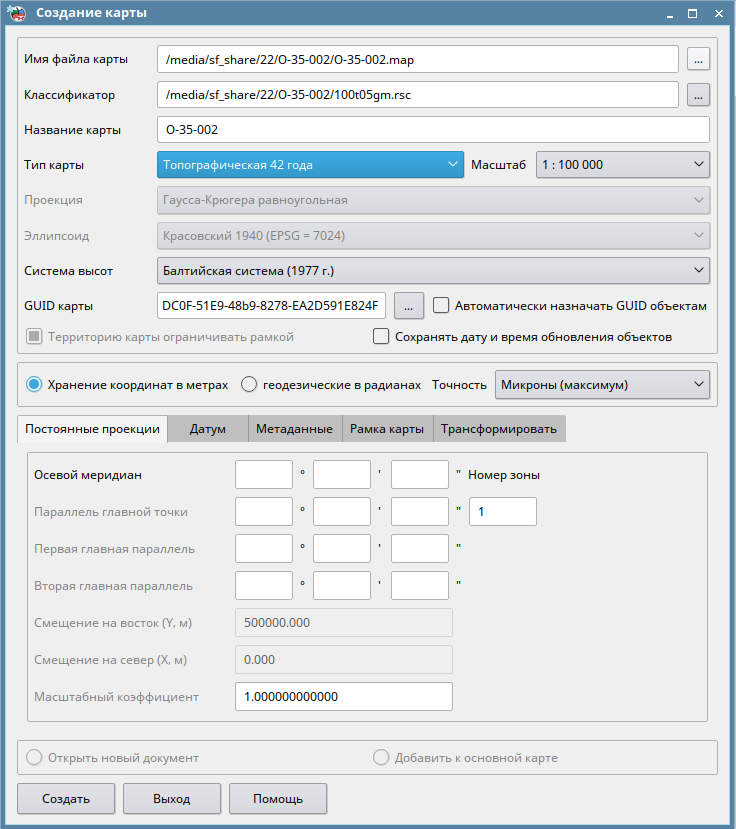Toggle Сохранять дату и время обновления объектов
Viewport: 736px width, 829px height.
pos(381,337)
